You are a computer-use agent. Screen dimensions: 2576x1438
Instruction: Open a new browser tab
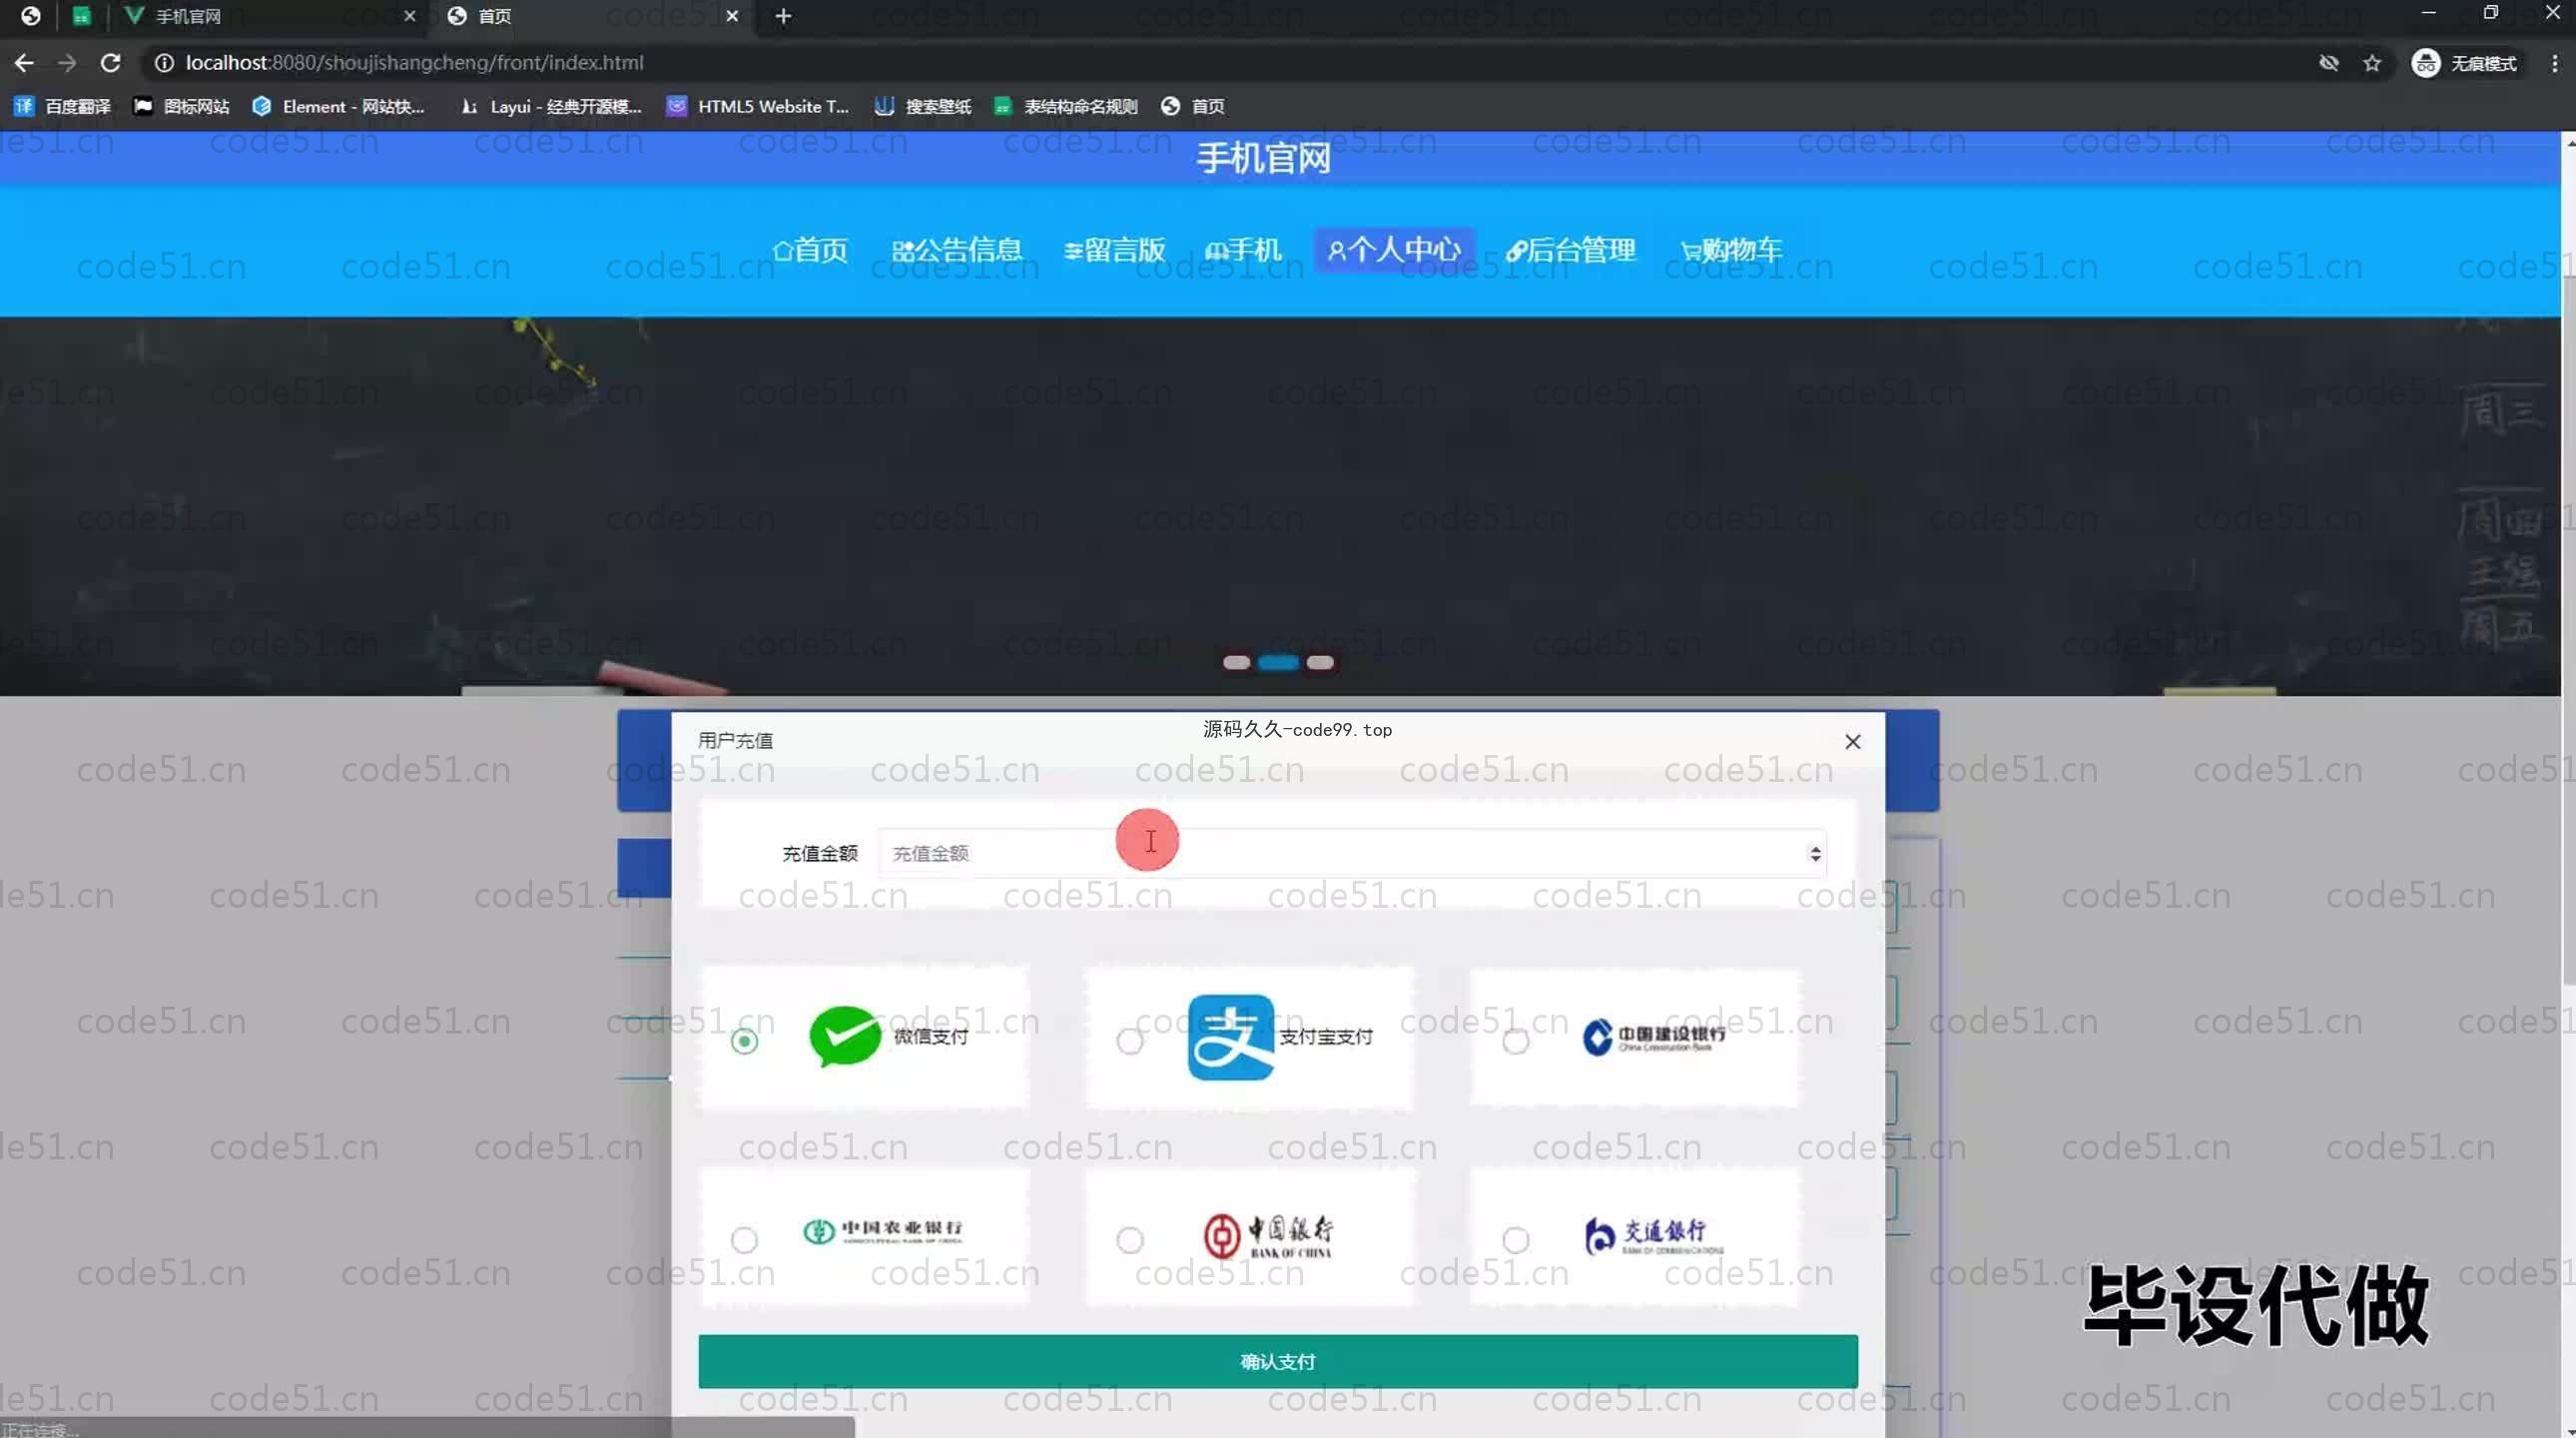(x=783, y=16)
